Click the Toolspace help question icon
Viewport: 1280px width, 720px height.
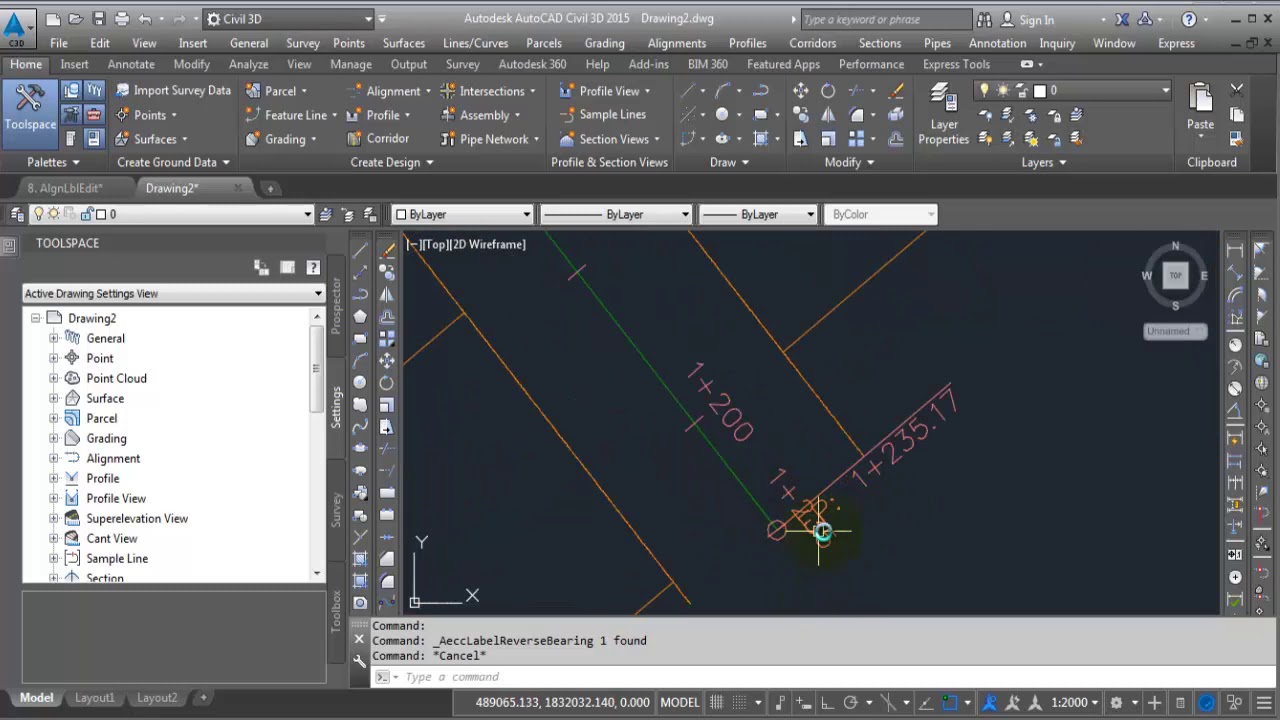tap(313, 267)
